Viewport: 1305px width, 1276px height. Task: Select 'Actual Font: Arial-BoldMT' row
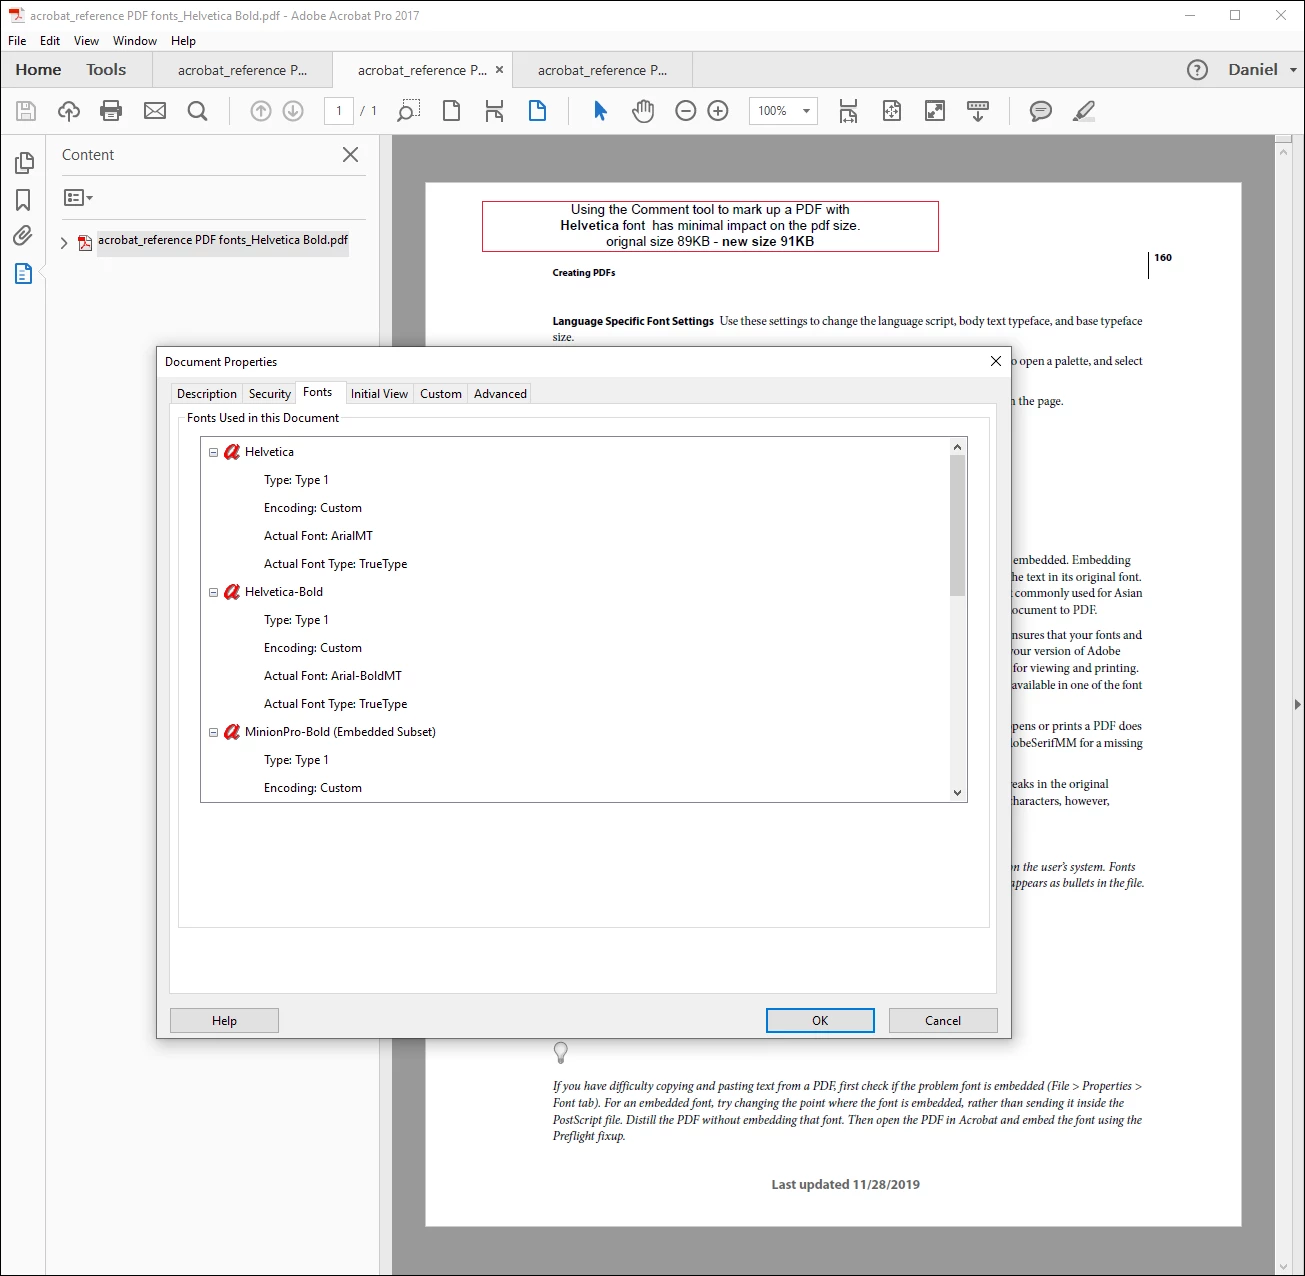(333, 676)
